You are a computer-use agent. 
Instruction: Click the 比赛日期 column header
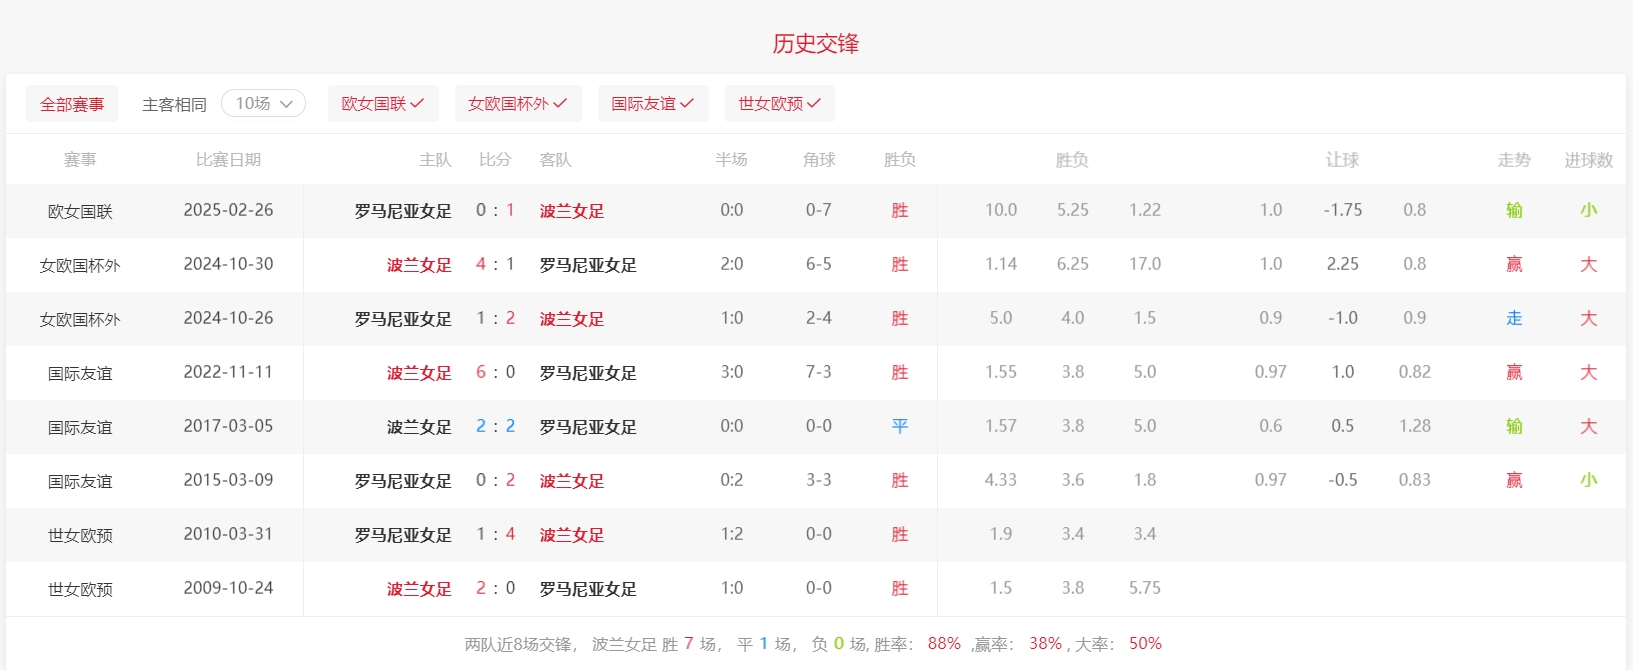click(x=228, y=160)
